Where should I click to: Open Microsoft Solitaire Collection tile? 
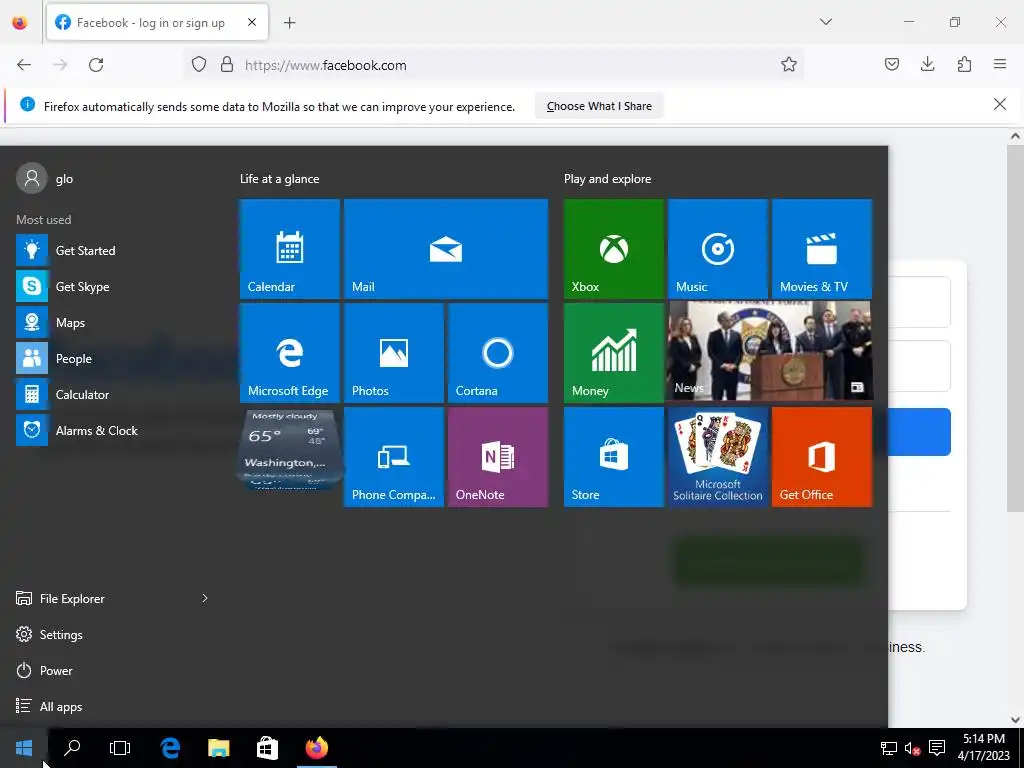pyautogui.click(x=718, y=457)
